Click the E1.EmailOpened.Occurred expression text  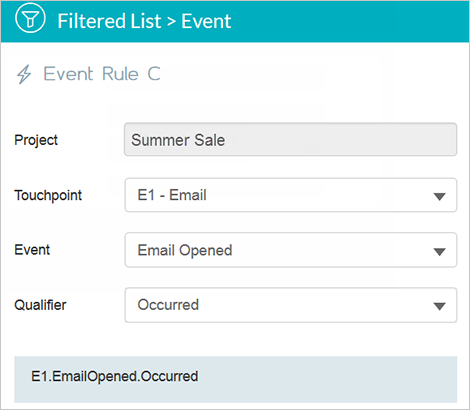[115, 376]
